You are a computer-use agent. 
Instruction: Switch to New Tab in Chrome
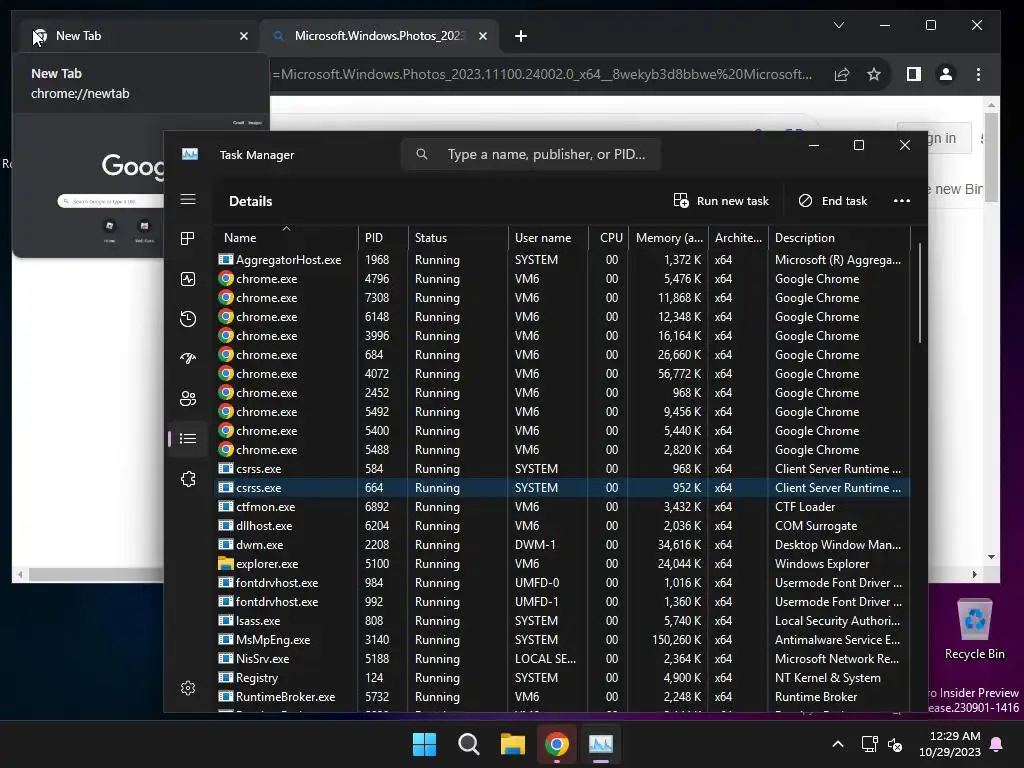pos(139,36)
